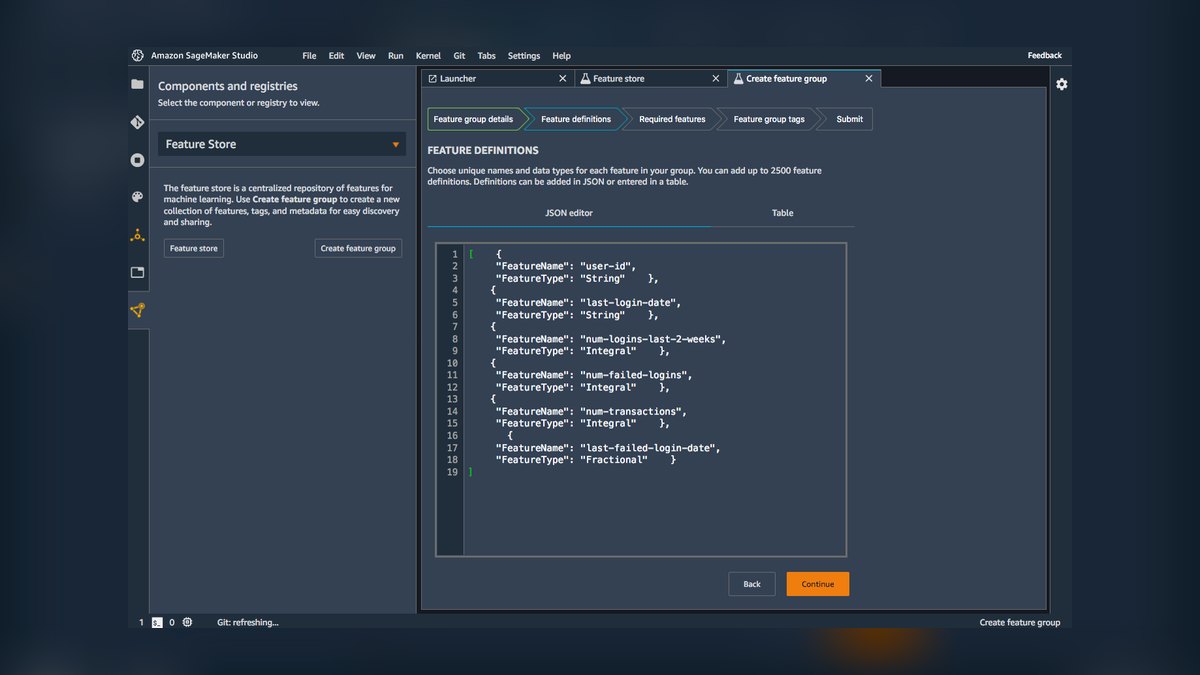Image resolution: width=1200 pixels, height=675 pixels.
Task: Go to Feature group details step
Action: tap(474, 119)
